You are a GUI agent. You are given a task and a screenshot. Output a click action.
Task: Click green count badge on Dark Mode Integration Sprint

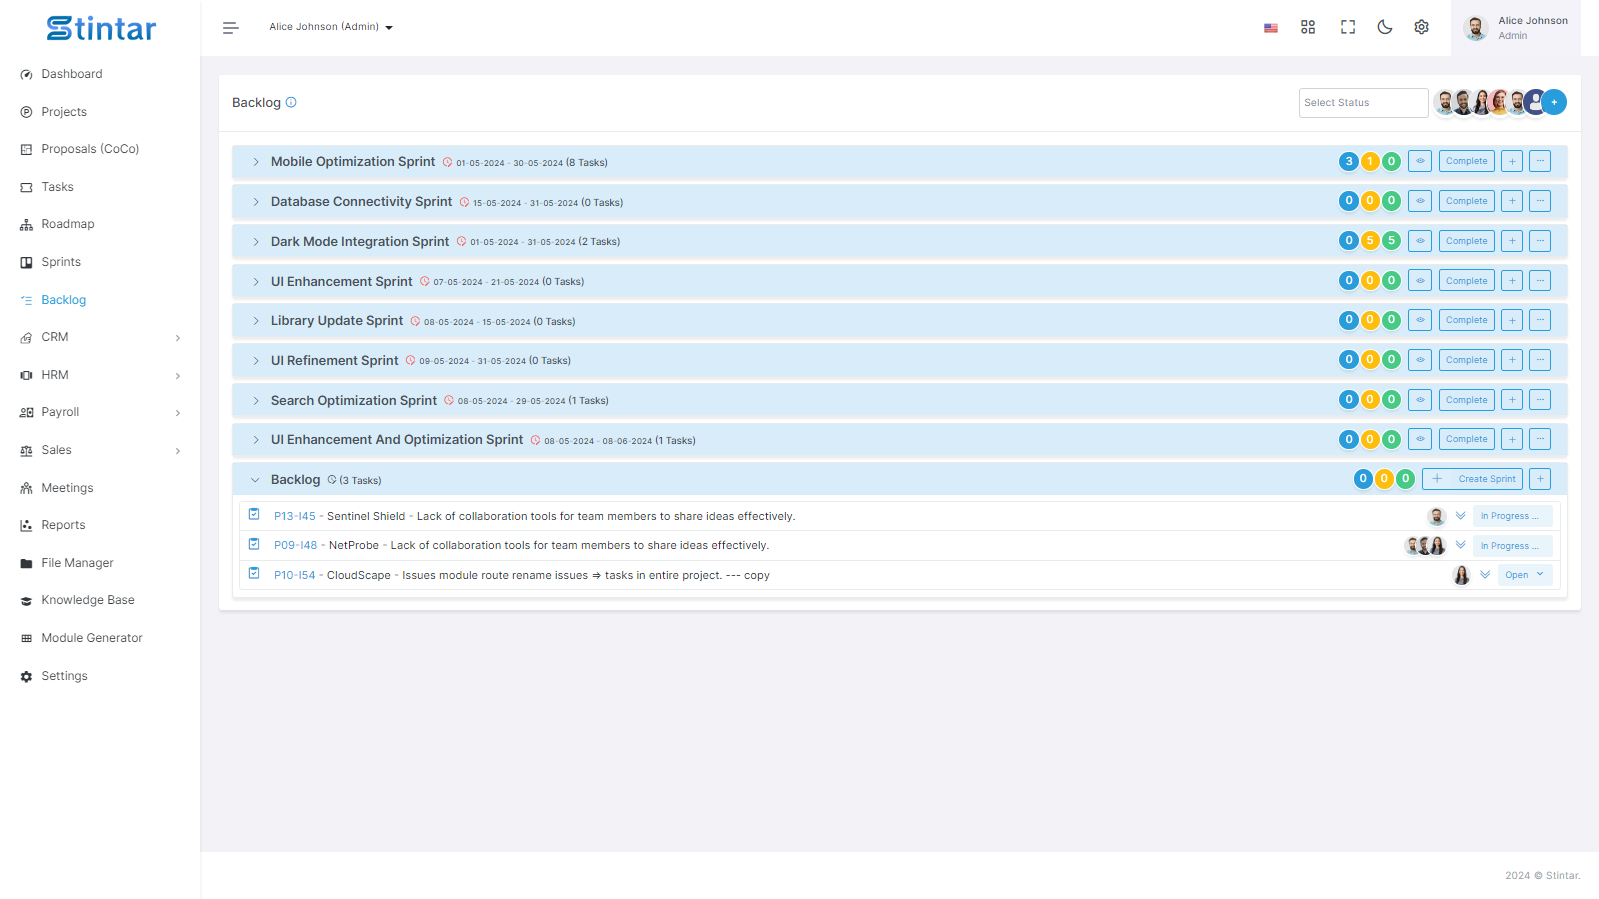(x=1391, y=241)
